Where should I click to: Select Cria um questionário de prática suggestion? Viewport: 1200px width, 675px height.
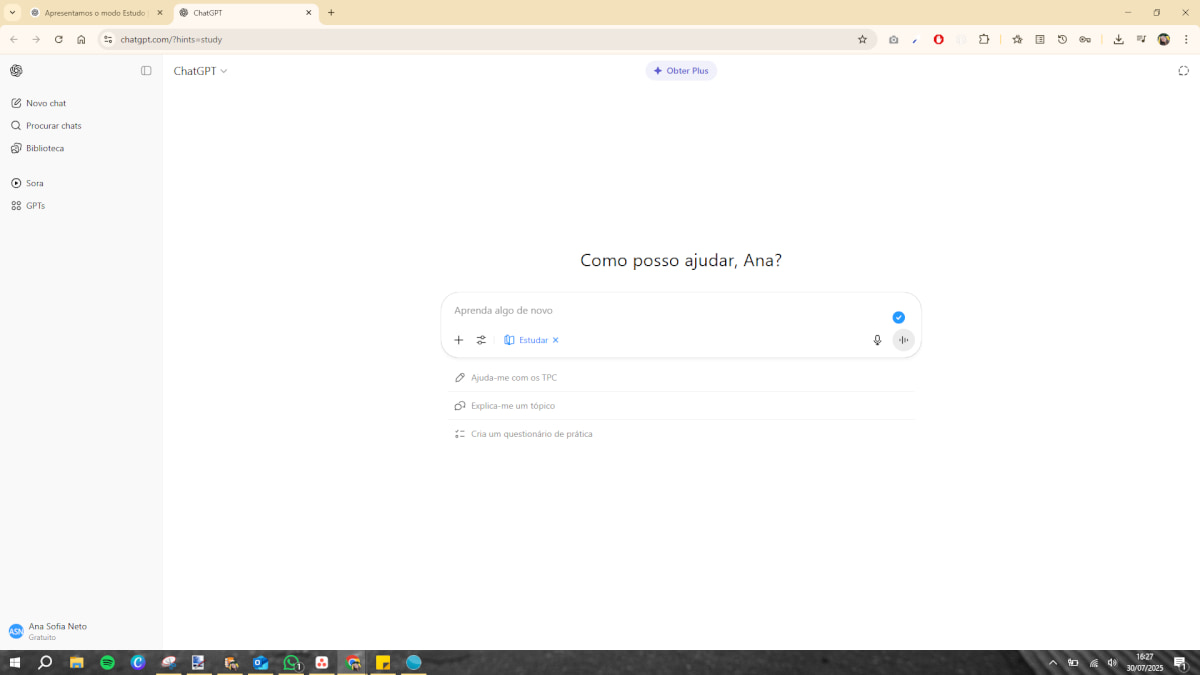coord(531,434)
